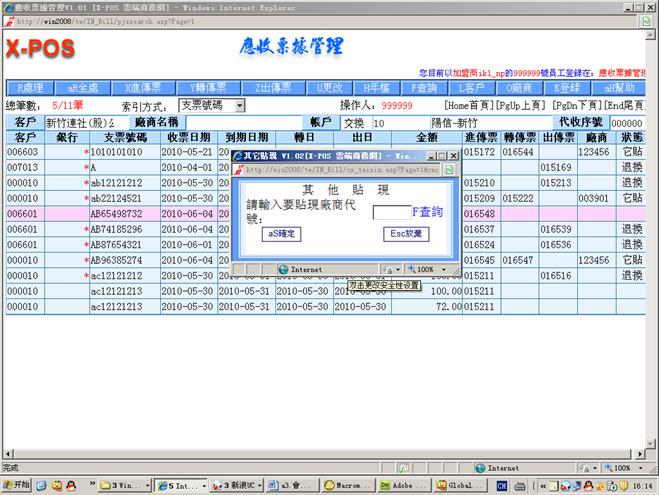Click the 开始 Start button on taskbar

click(x=17, y=485)
